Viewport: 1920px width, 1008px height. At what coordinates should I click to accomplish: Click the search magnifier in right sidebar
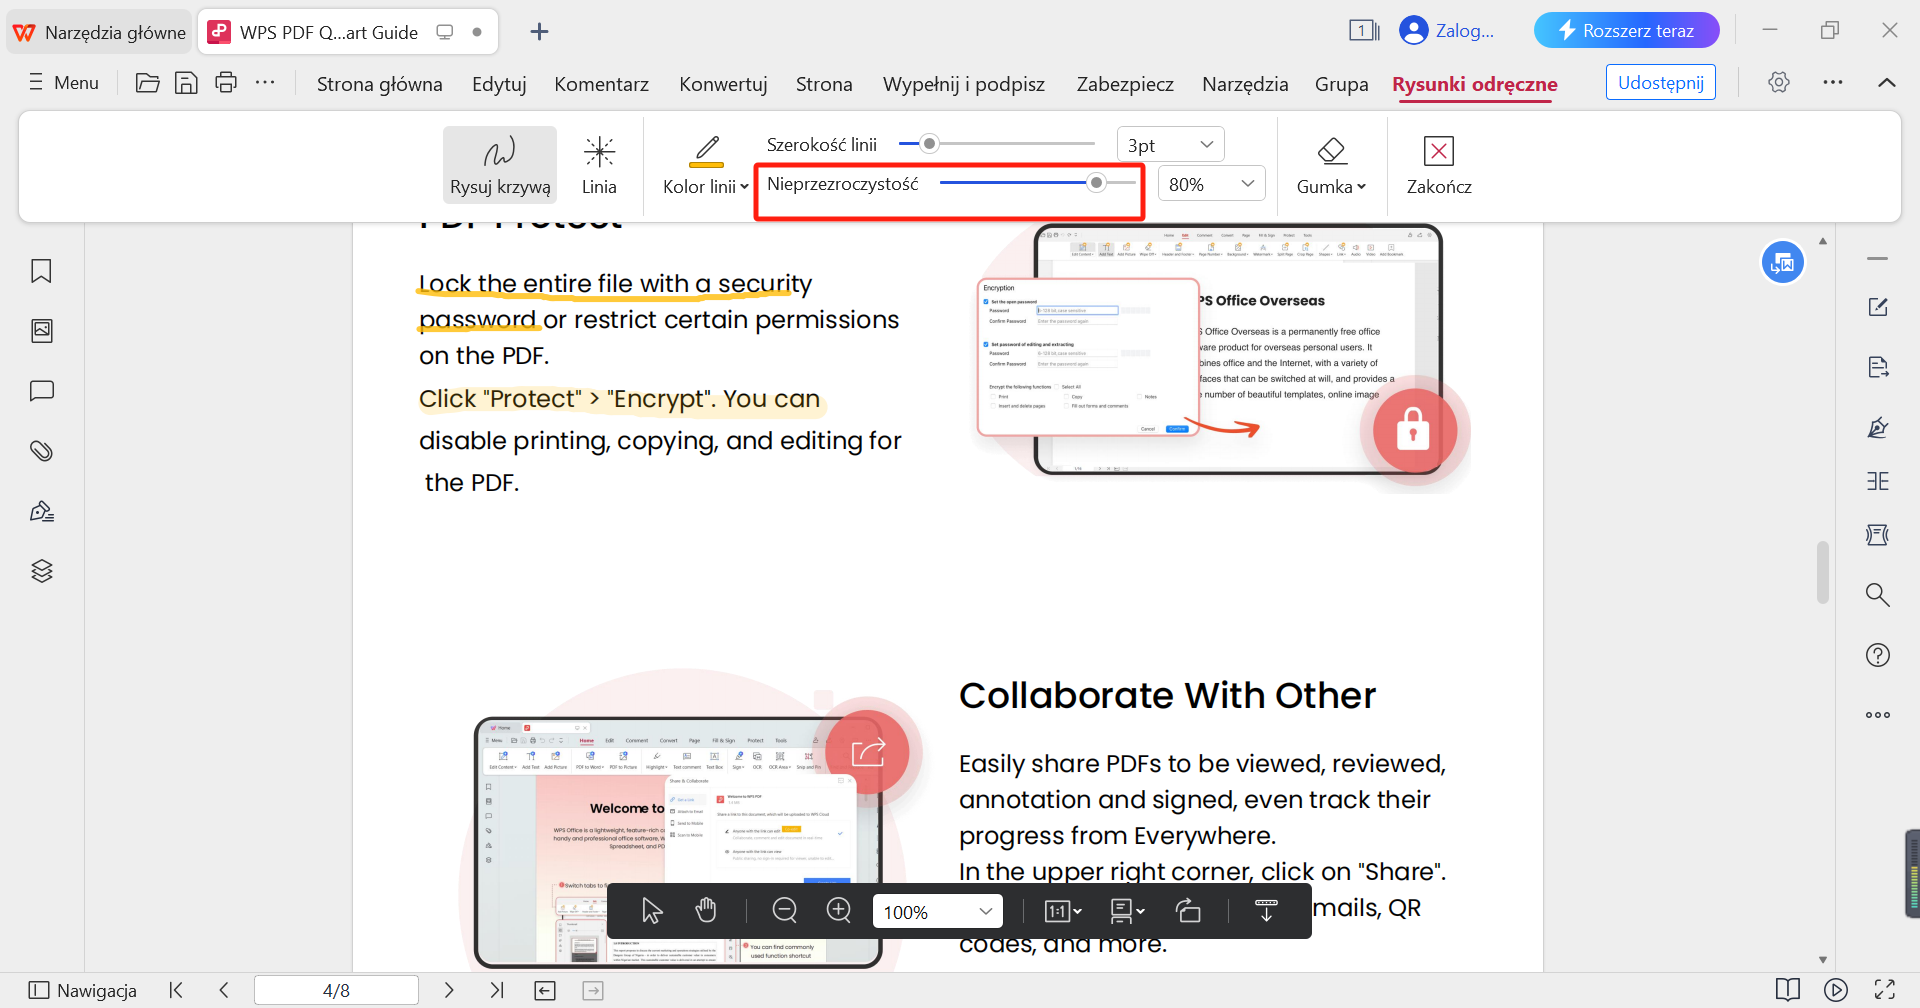[1878, 595]
